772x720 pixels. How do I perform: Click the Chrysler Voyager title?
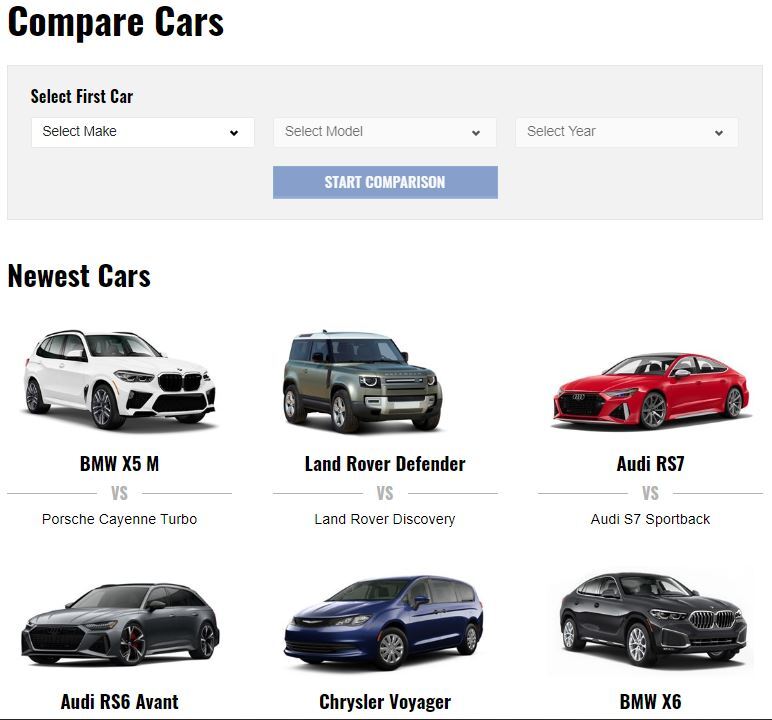click(x=385, y=702)
